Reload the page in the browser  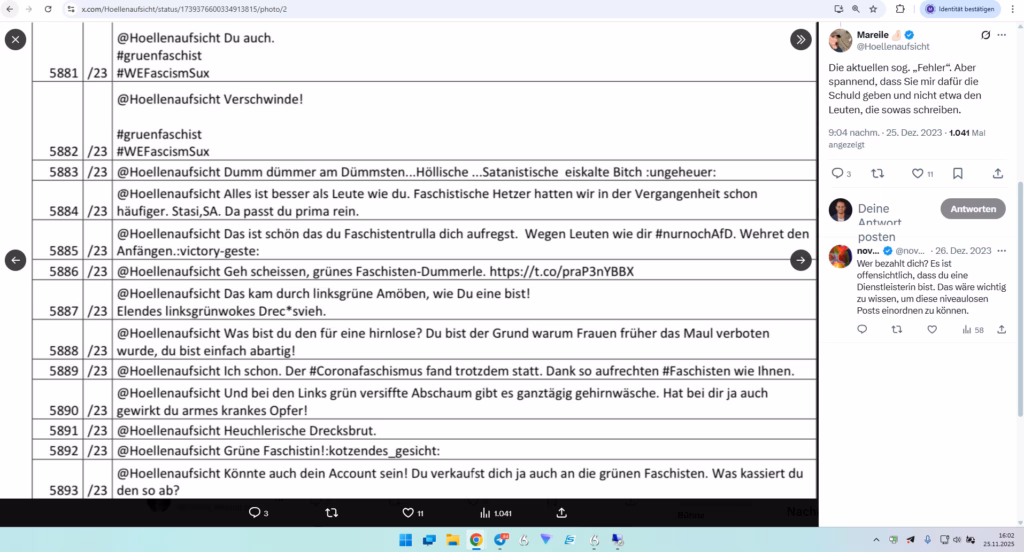coord(48,8)
